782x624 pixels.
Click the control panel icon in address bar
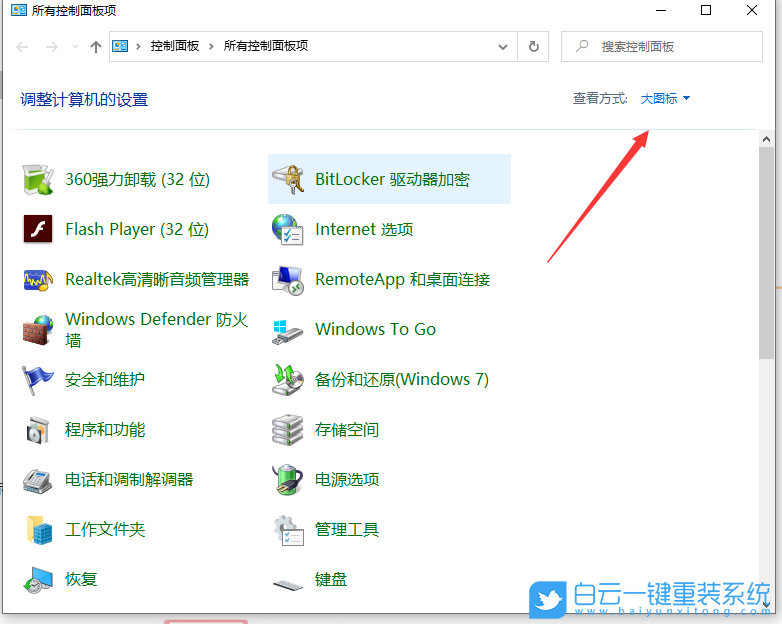coord(120,46)
